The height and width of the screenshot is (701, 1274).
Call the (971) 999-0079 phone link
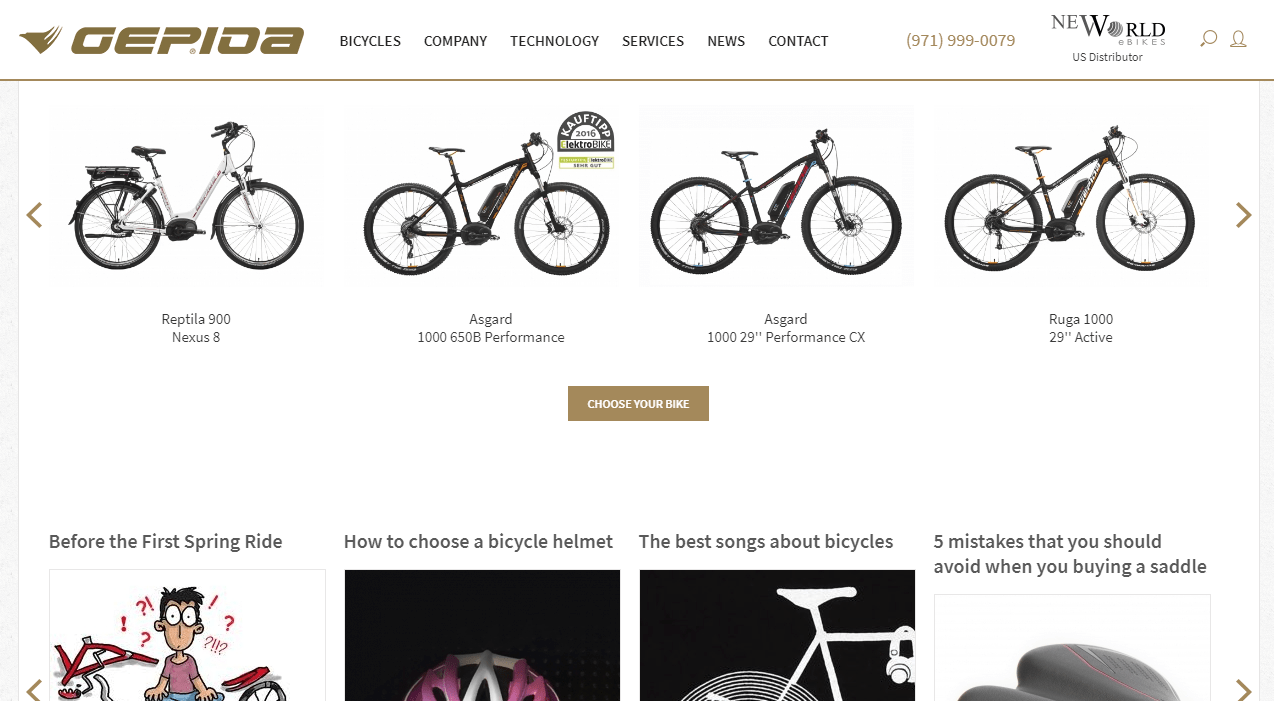(x=960, y=40)
